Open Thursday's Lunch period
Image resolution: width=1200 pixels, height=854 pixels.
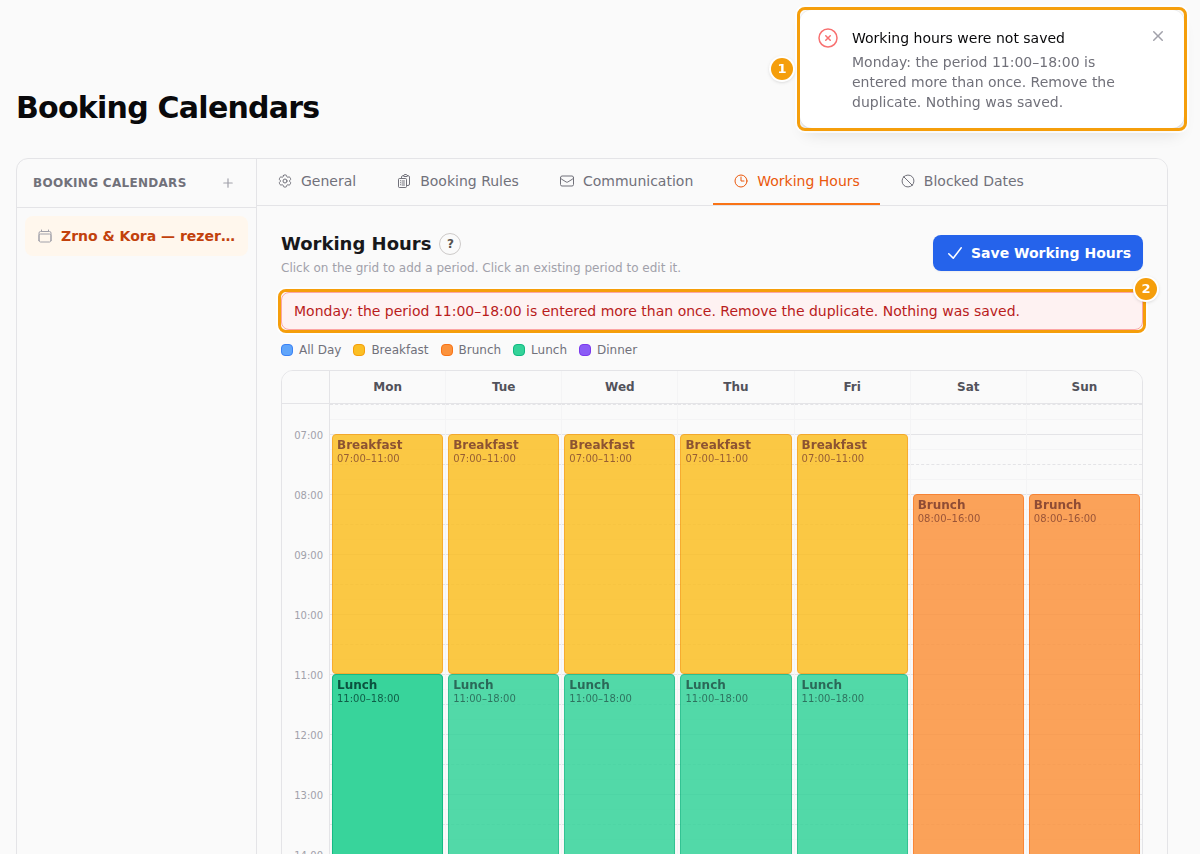(735, 764)
